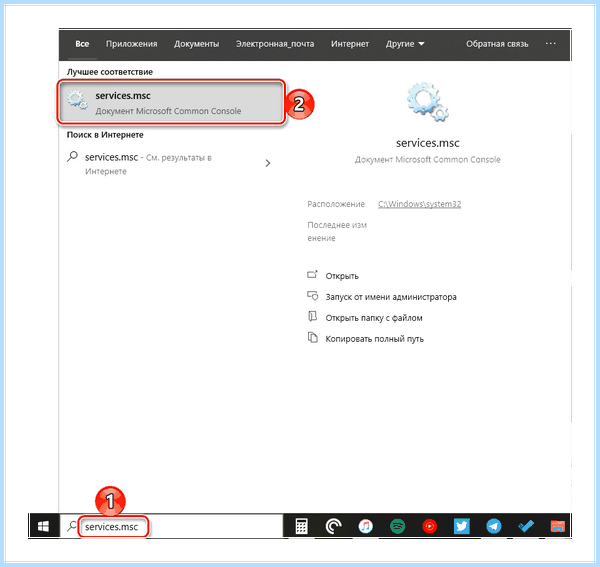
Task: Click the icon beside Открыть
Action: [312, 275]
